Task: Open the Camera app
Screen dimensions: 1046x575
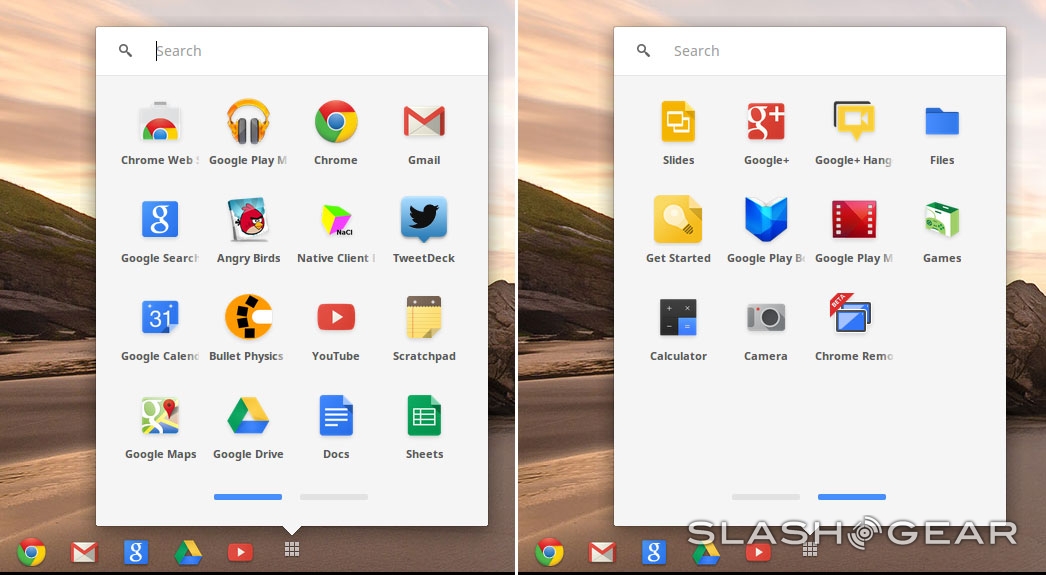Action: [766, 319]
